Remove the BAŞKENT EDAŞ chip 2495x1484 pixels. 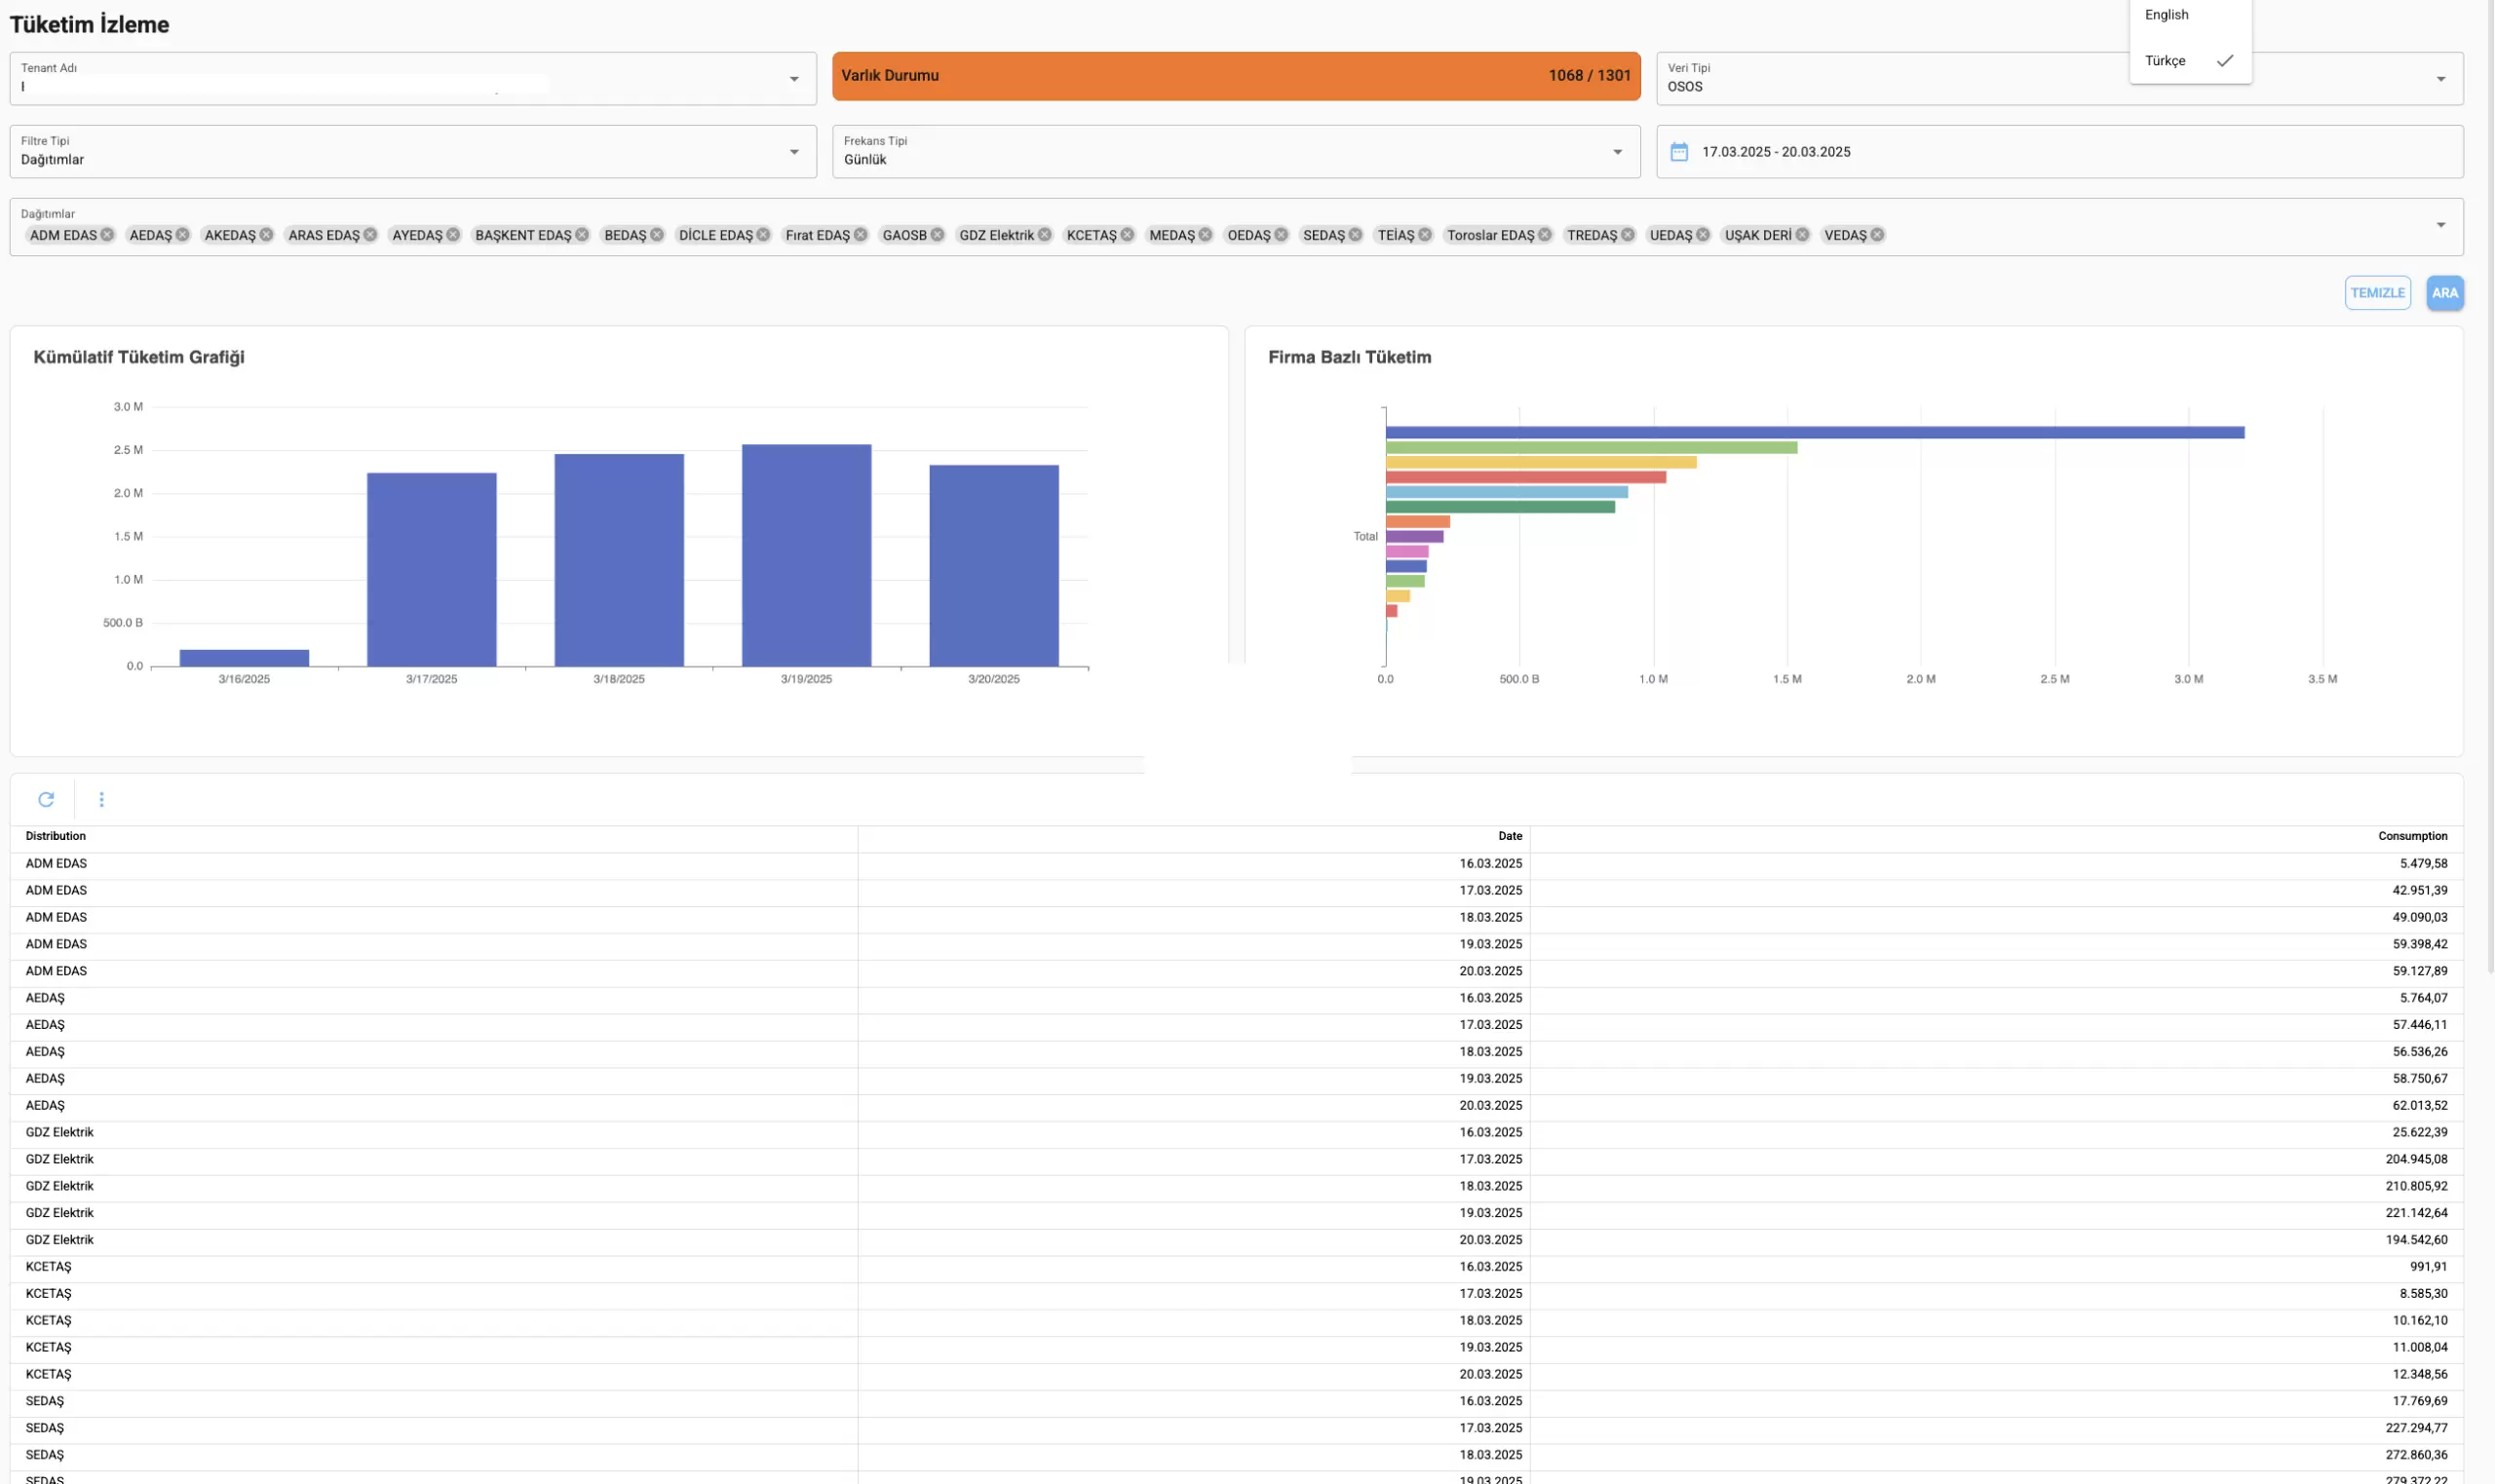(x=582, y=235)
